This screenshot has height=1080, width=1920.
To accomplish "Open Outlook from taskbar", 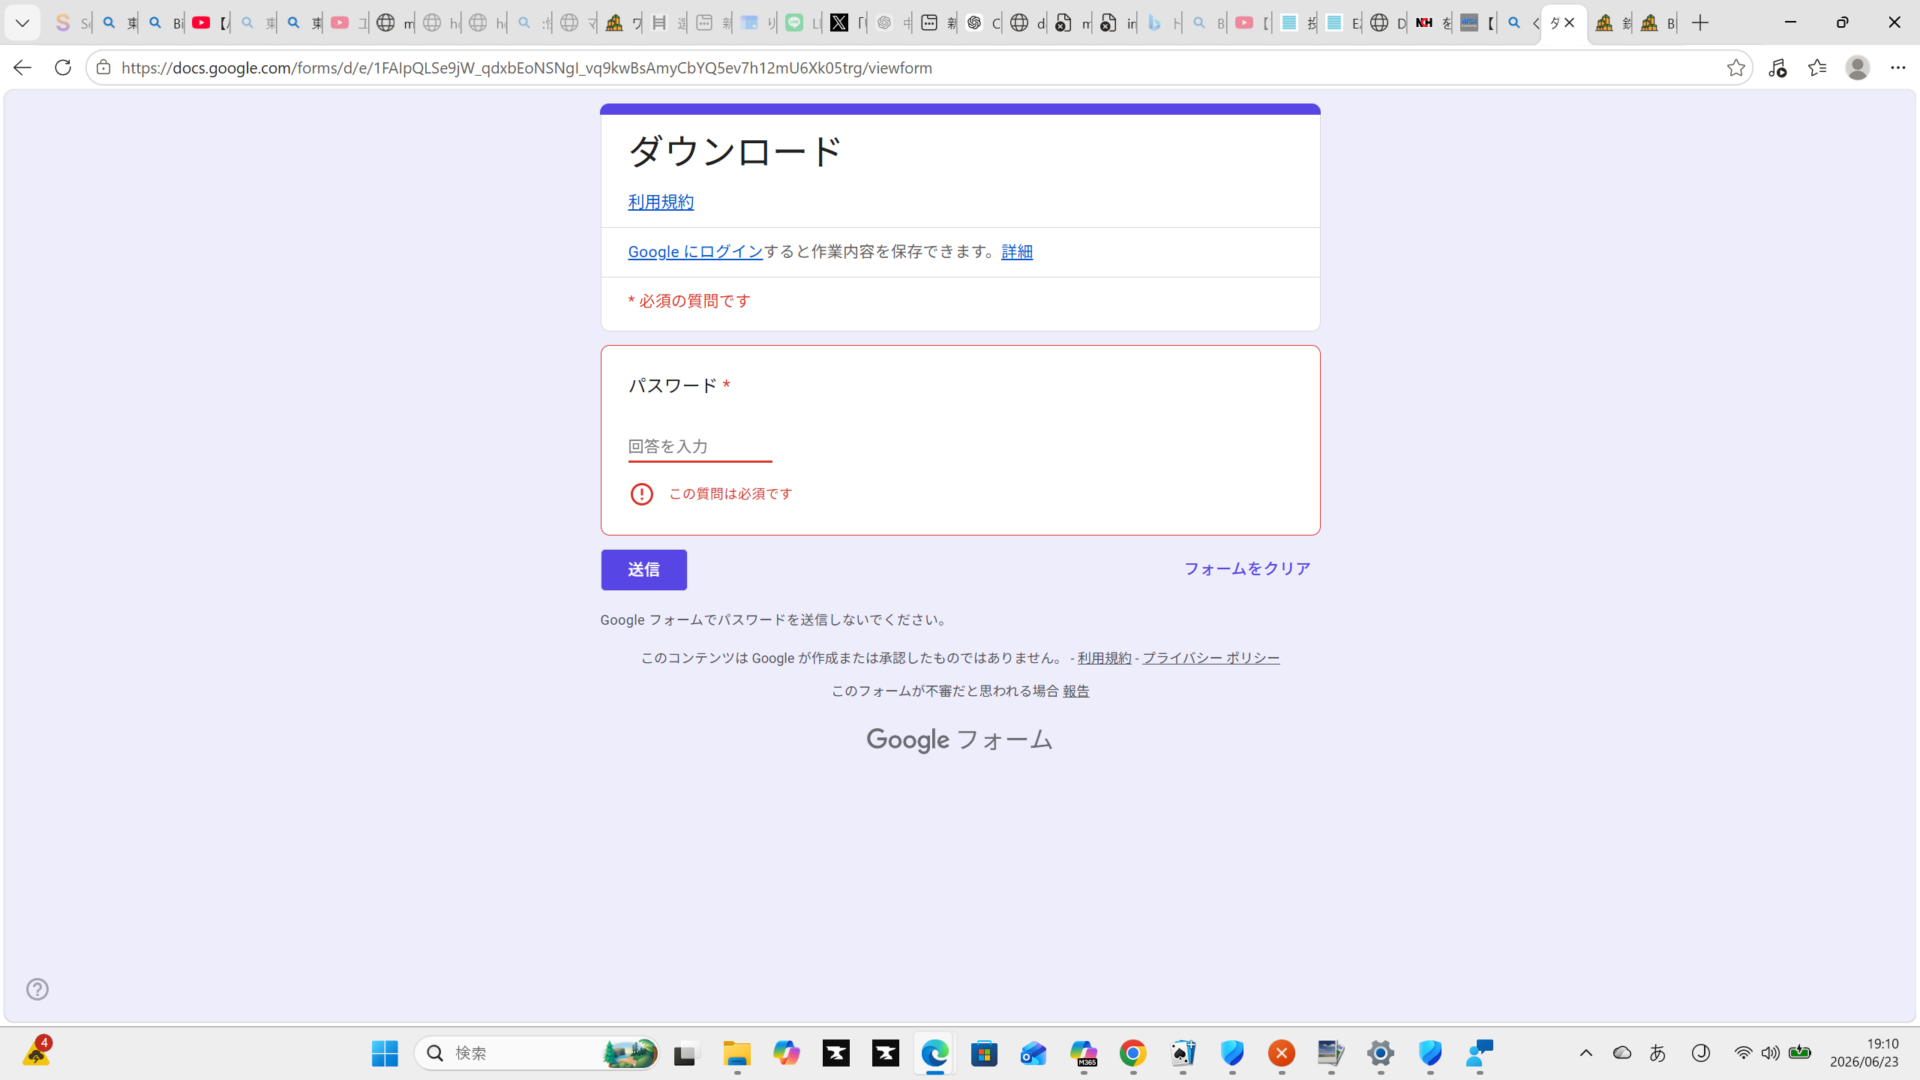I will pos(1034,1053).
